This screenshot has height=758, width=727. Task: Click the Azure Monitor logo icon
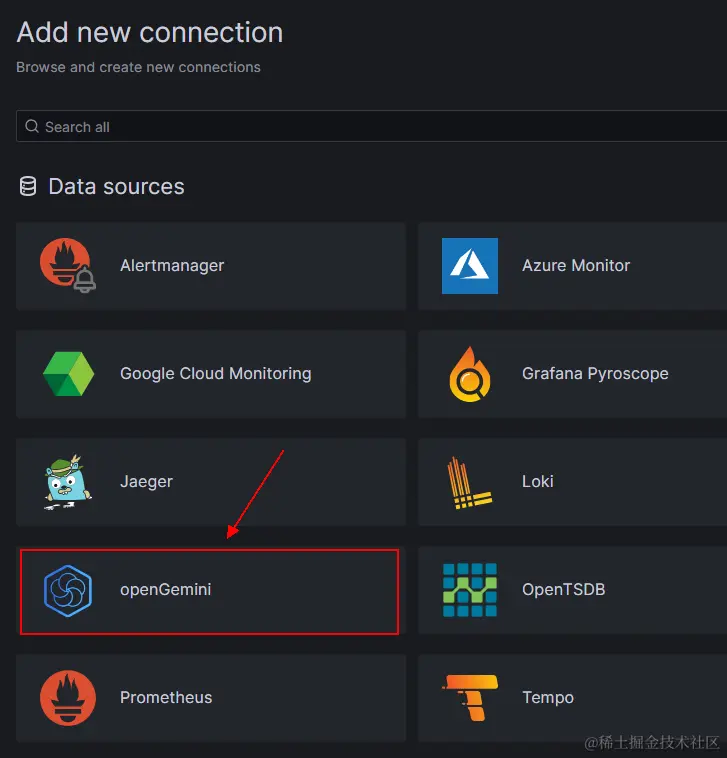tap(470, 266)
